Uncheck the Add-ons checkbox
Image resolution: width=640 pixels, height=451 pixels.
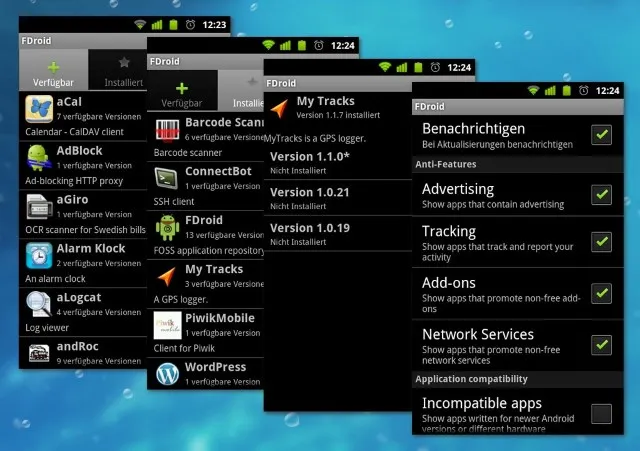601,293
